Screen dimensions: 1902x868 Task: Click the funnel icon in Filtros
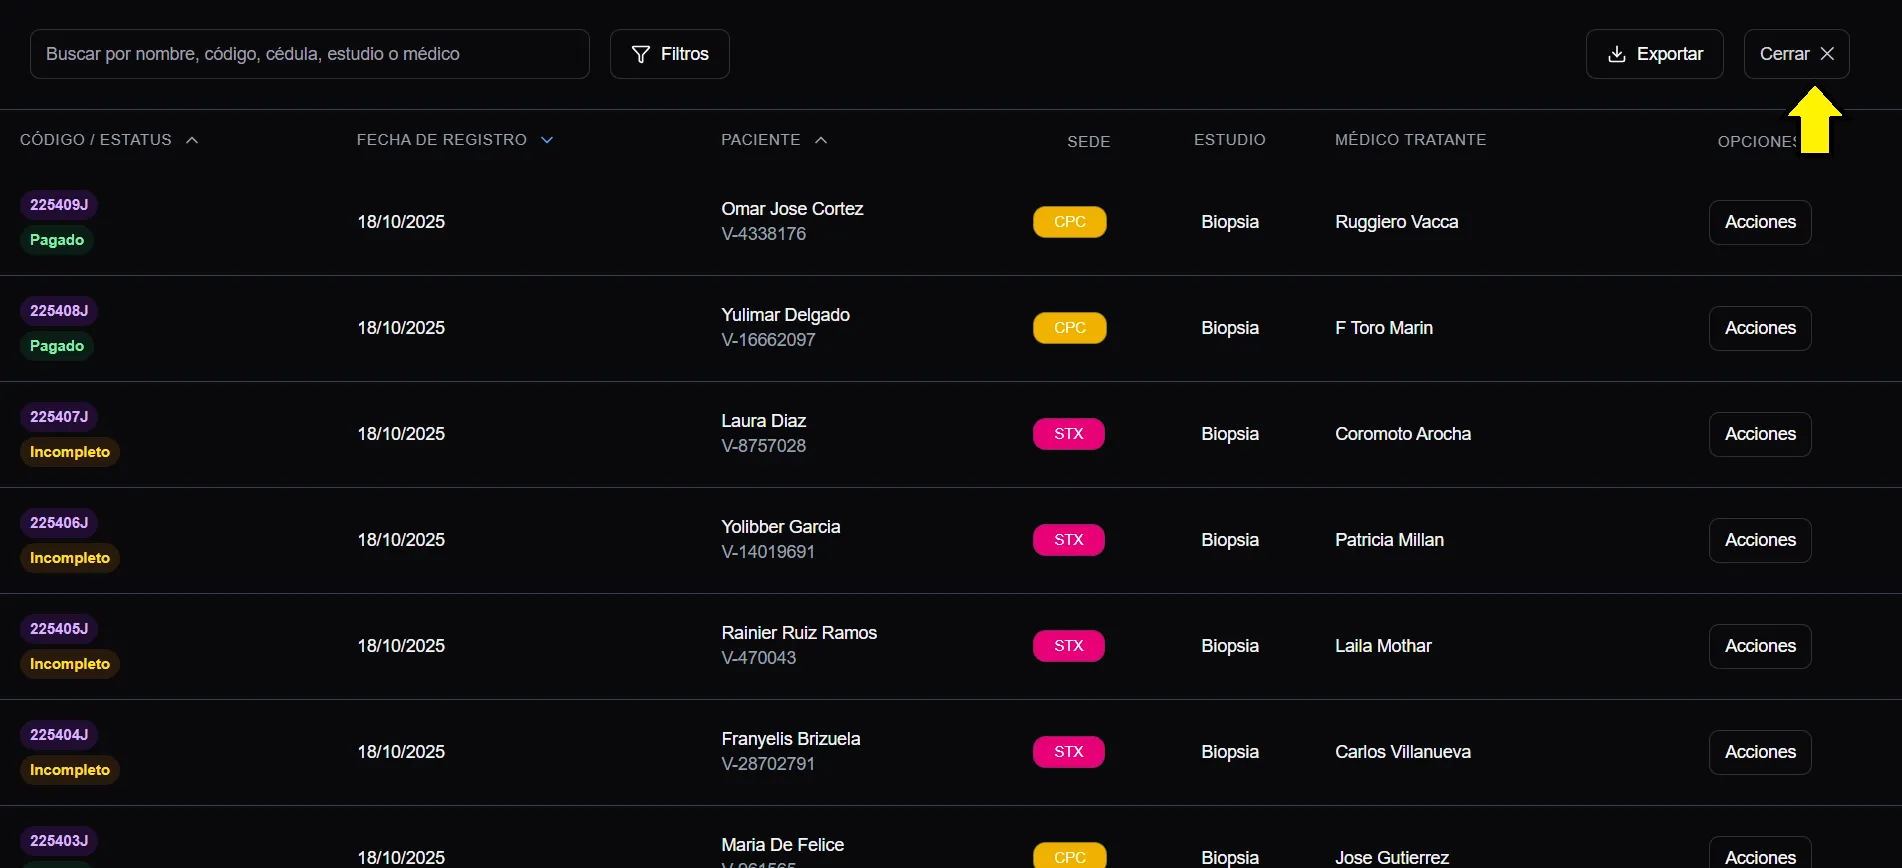click(641, 54)
